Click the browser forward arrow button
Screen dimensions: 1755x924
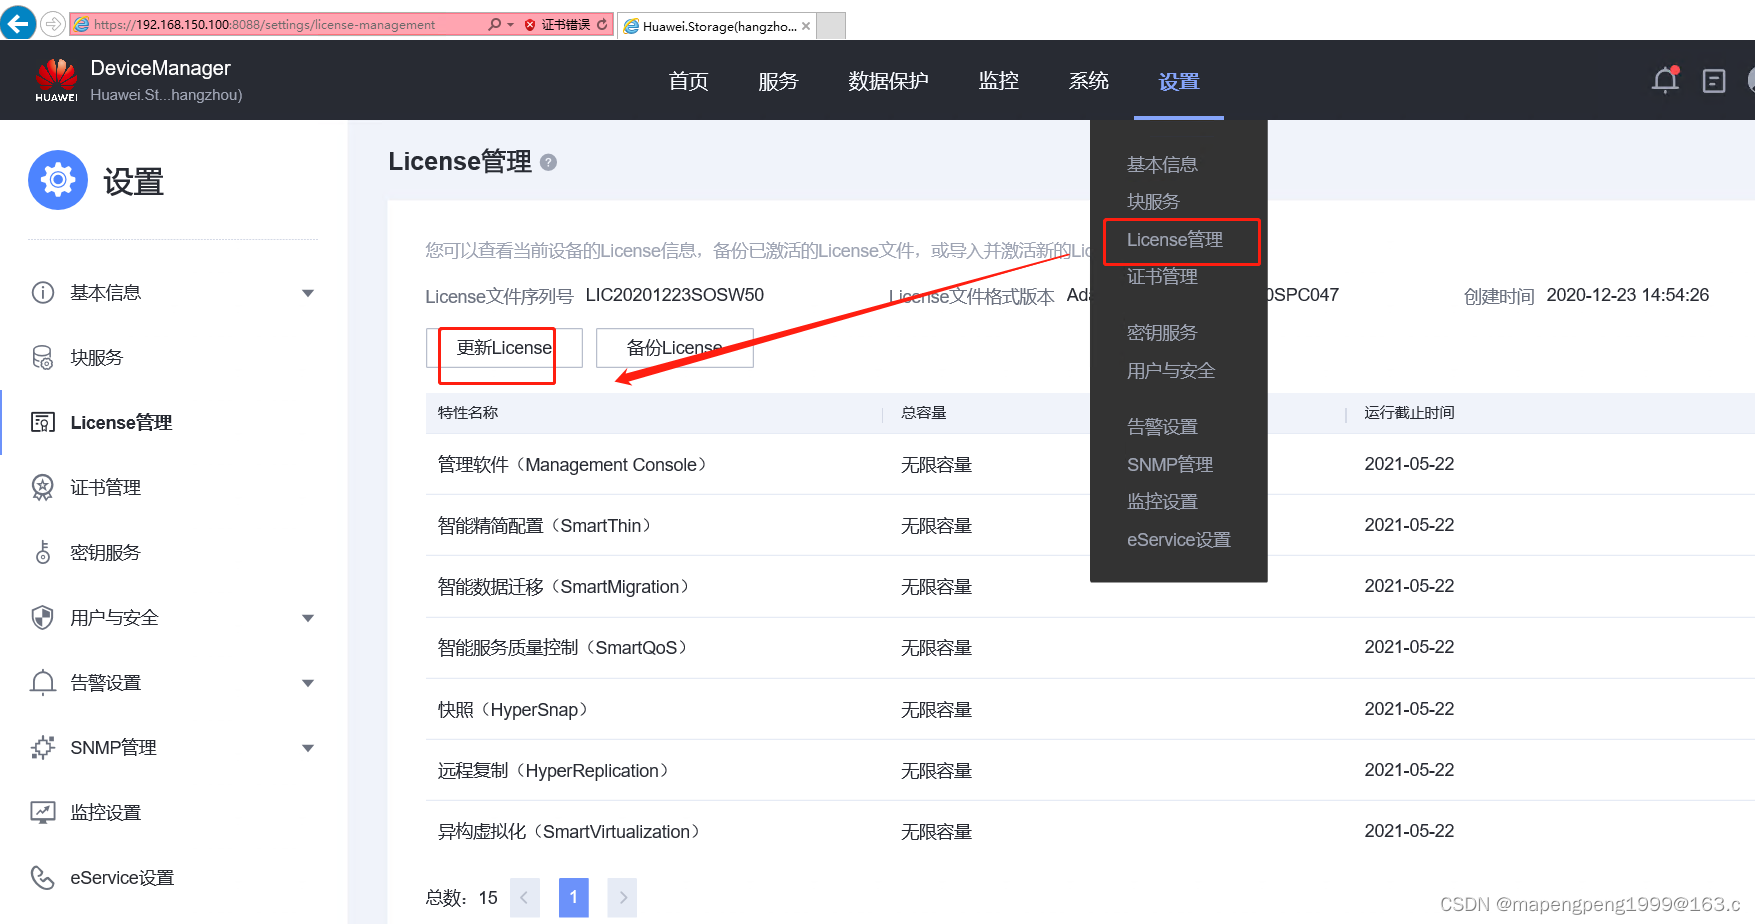[53, 23]
